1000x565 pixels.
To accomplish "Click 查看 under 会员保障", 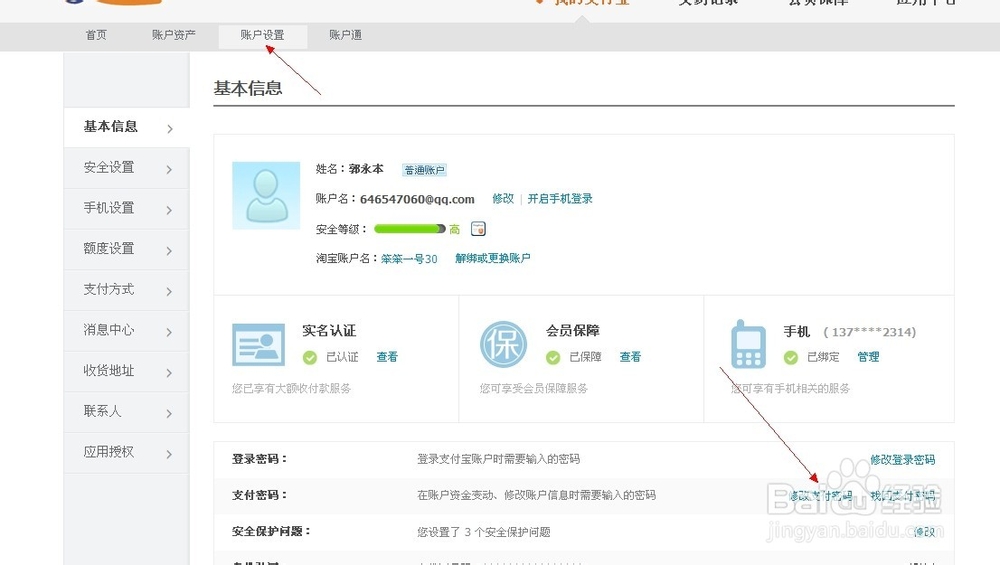I will point(630,357).
